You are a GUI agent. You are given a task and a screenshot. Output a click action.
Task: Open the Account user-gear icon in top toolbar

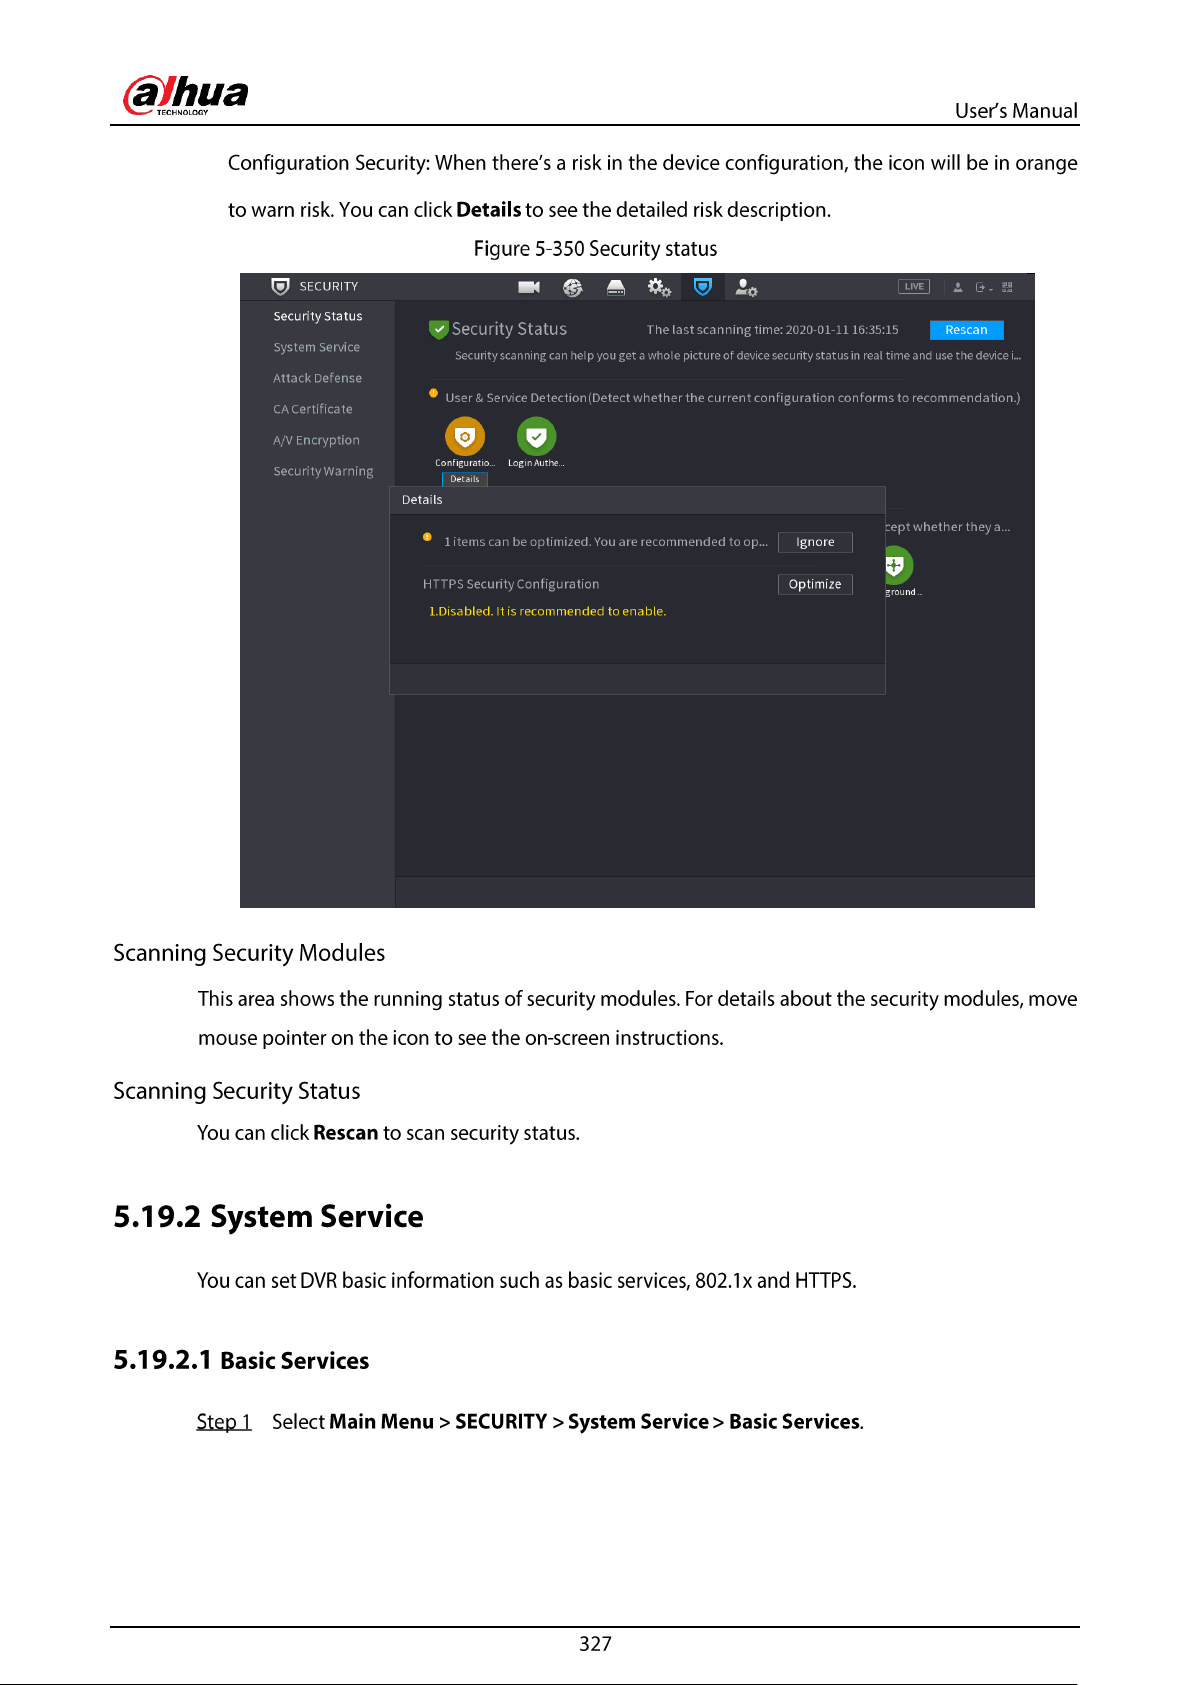(x=746, y=287)
